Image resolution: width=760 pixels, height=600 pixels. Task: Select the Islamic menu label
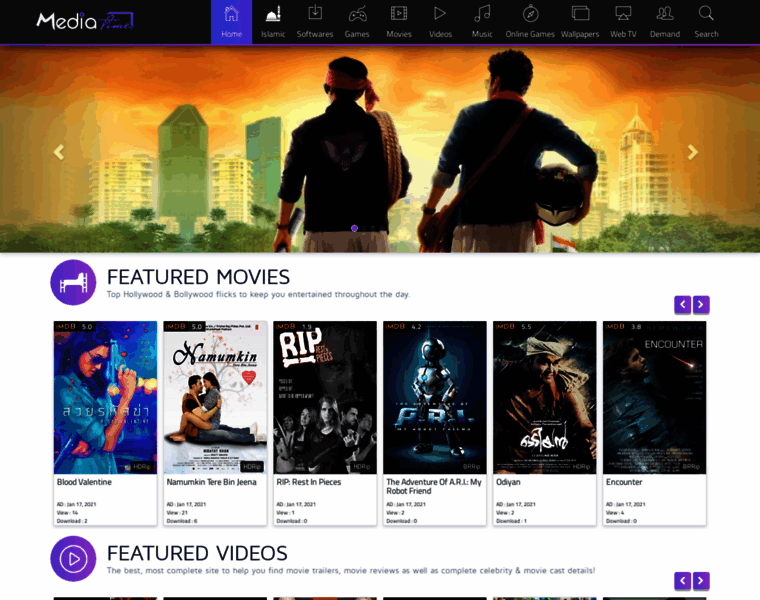point(273,34)
